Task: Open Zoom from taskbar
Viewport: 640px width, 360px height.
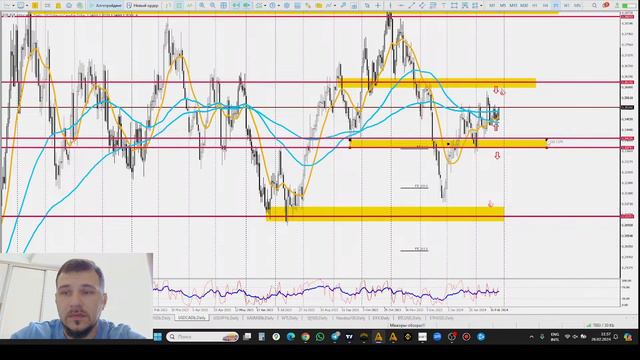Action: tap(437, 337)
